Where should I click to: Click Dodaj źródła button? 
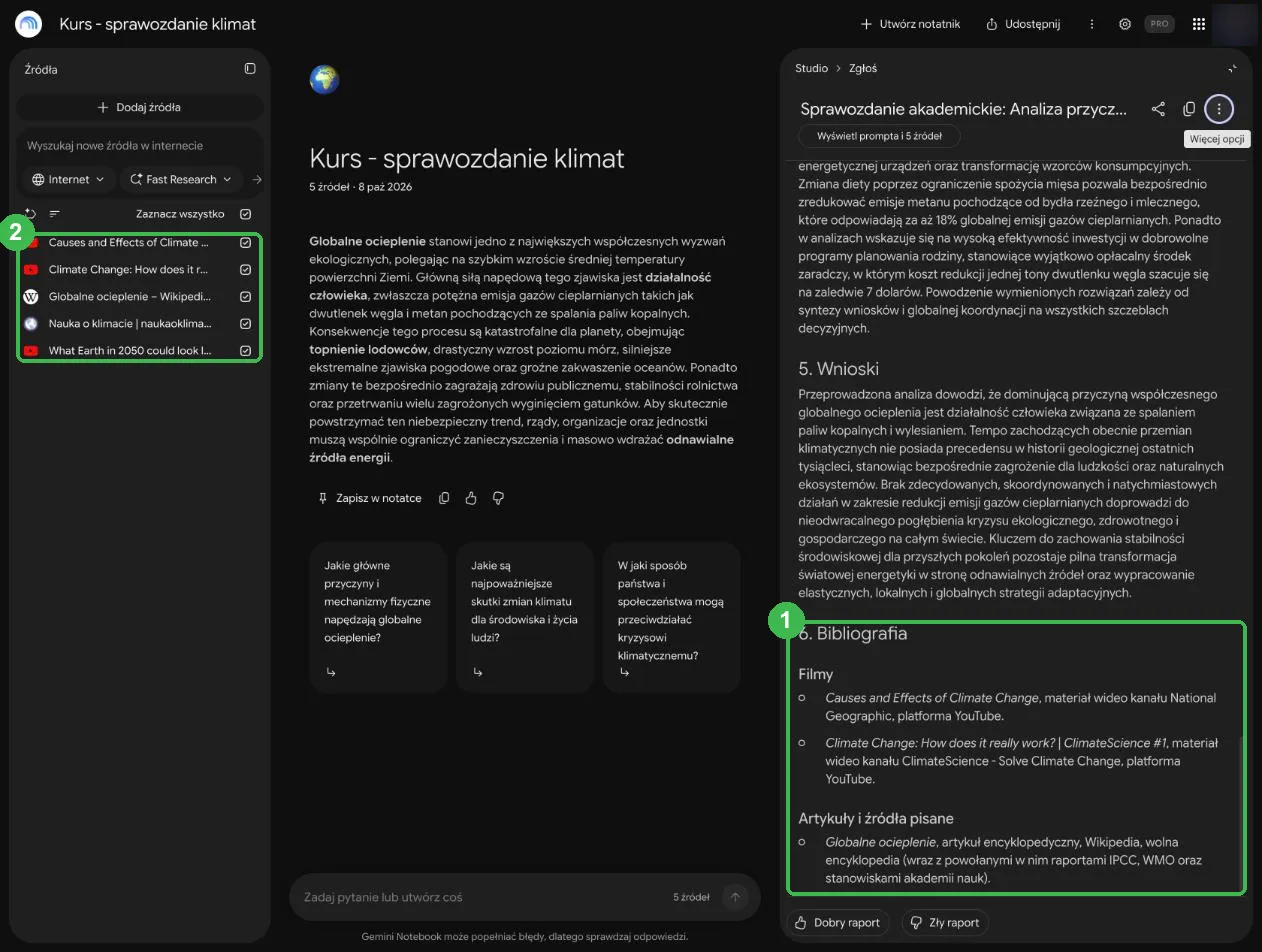tap(139, 107)
